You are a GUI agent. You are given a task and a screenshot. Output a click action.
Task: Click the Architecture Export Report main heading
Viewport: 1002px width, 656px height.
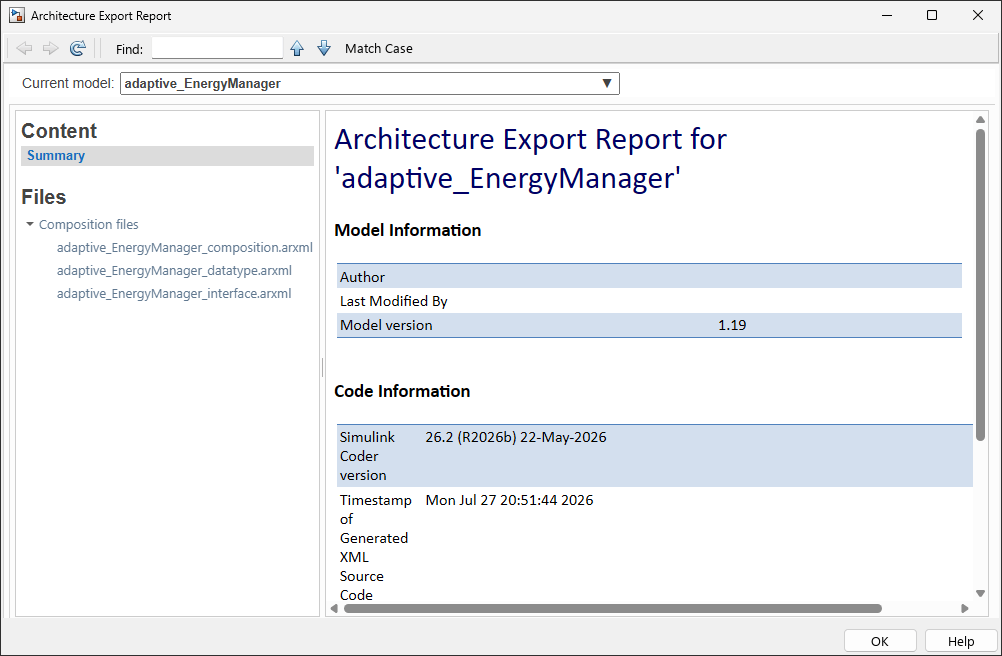(x=530, y=158)
